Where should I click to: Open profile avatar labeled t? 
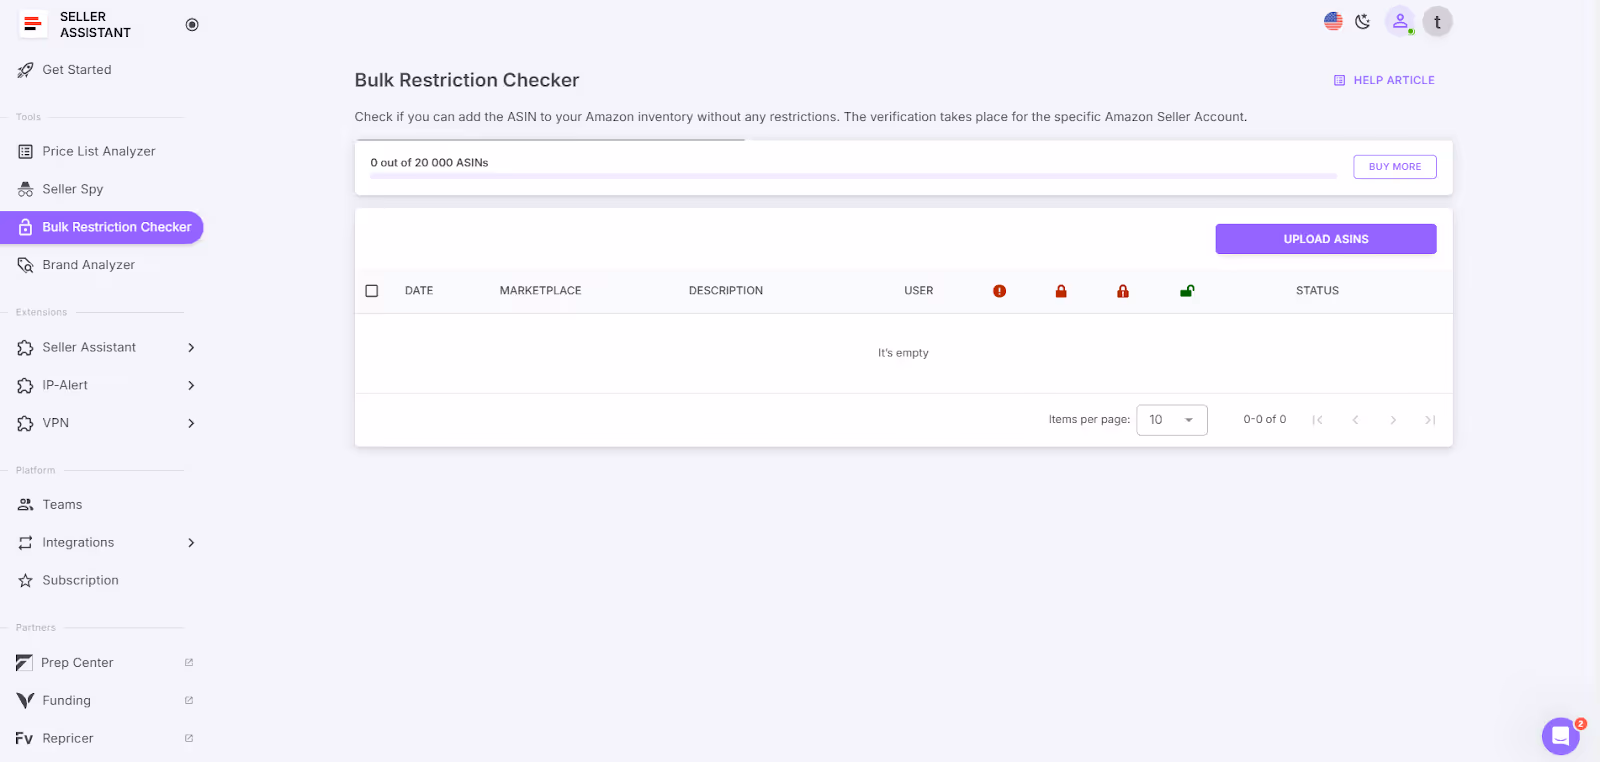point(1437,21)
